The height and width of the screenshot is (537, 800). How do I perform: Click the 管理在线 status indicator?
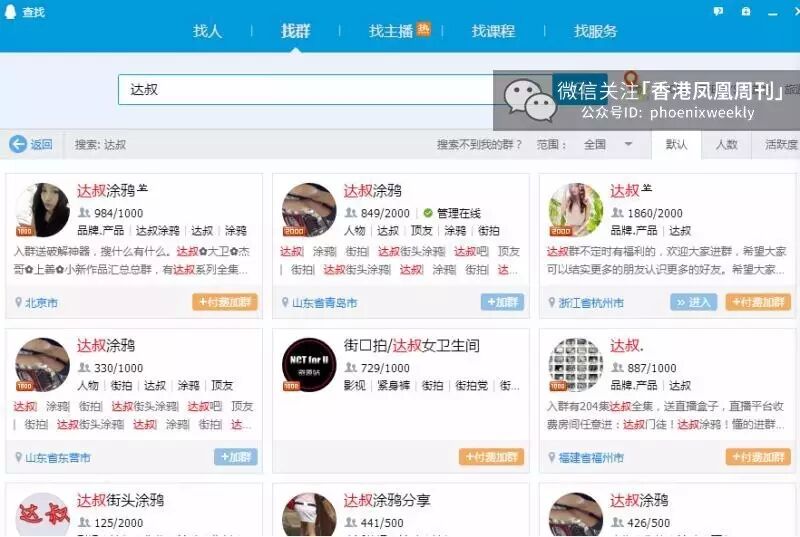(x=452, y=213)
